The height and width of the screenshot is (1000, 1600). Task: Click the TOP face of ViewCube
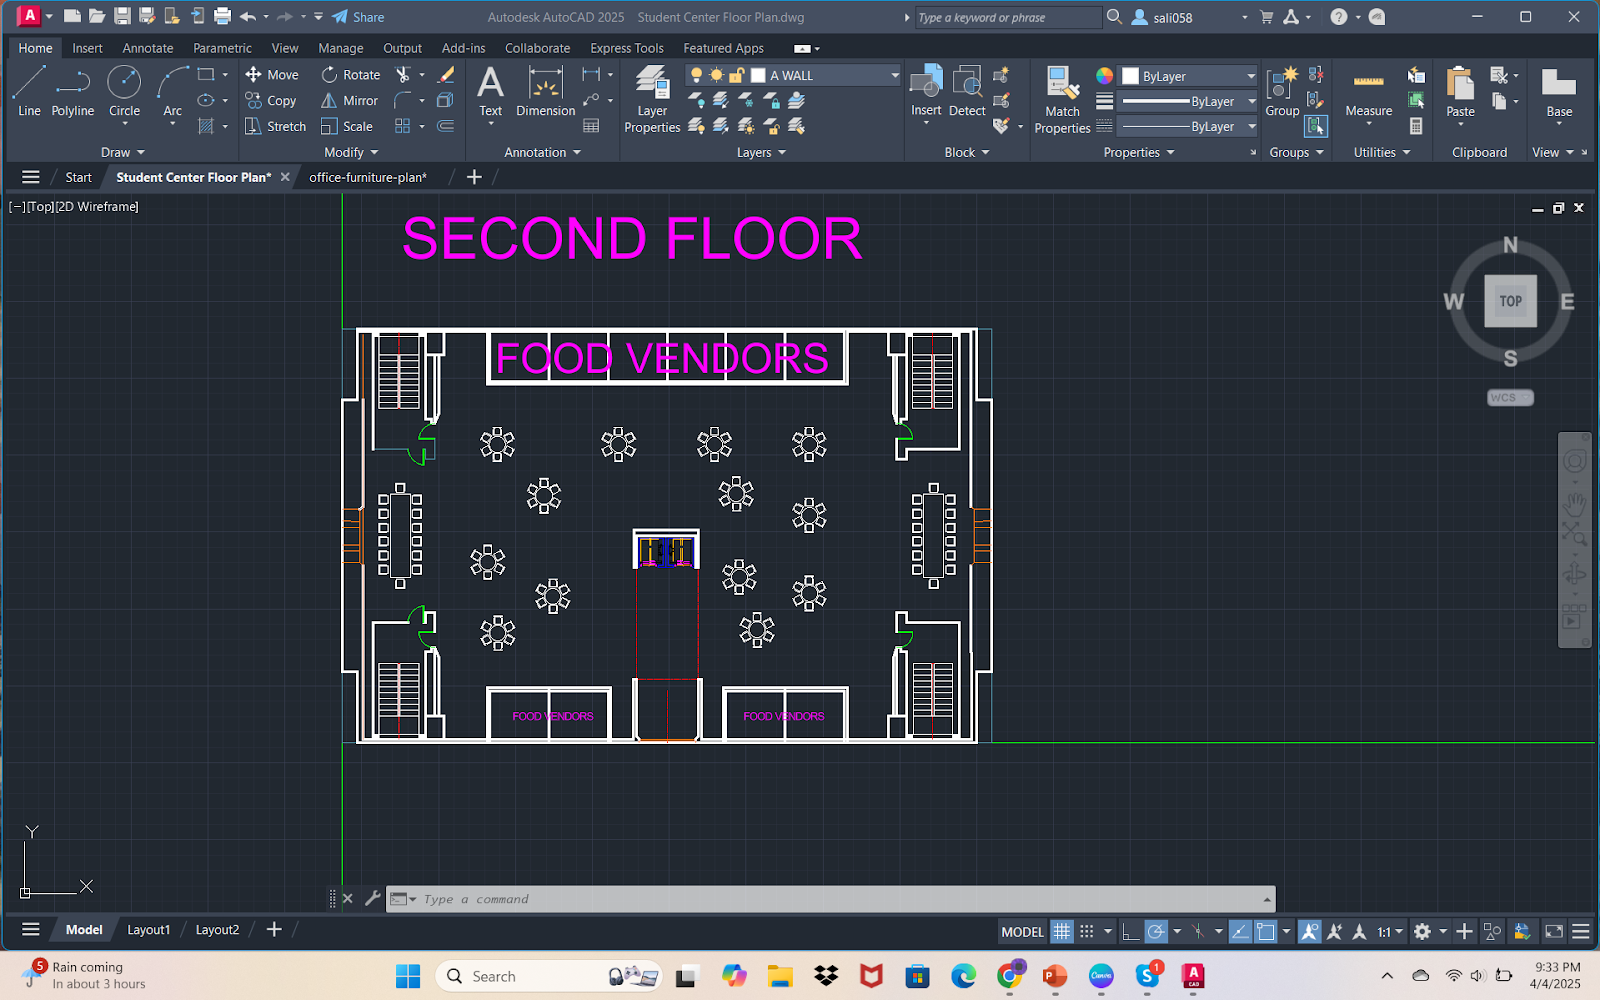coord(1510,301)
